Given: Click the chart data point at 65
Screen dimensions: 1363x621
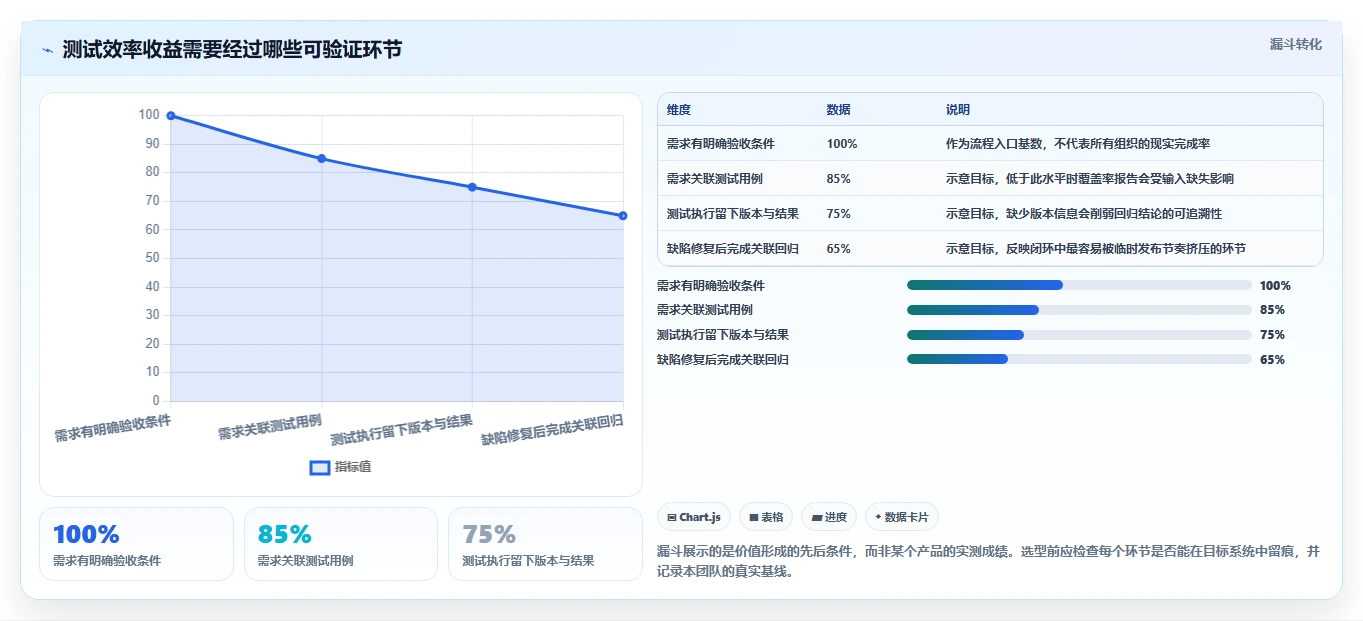Looking at the screenshot, I should (x=623, y=216).
